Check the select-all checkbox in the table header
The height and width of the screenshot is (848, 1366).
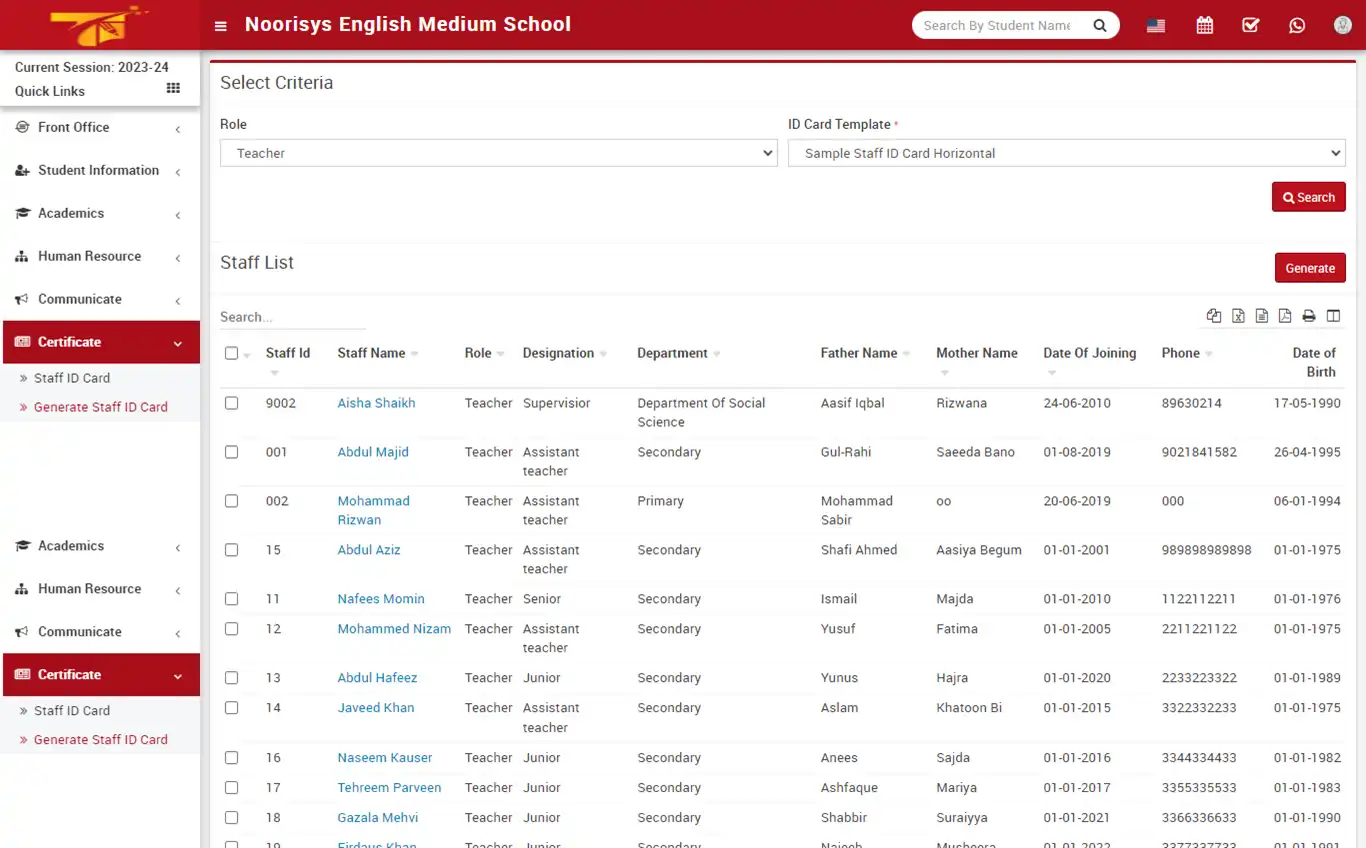click(231, 353)
